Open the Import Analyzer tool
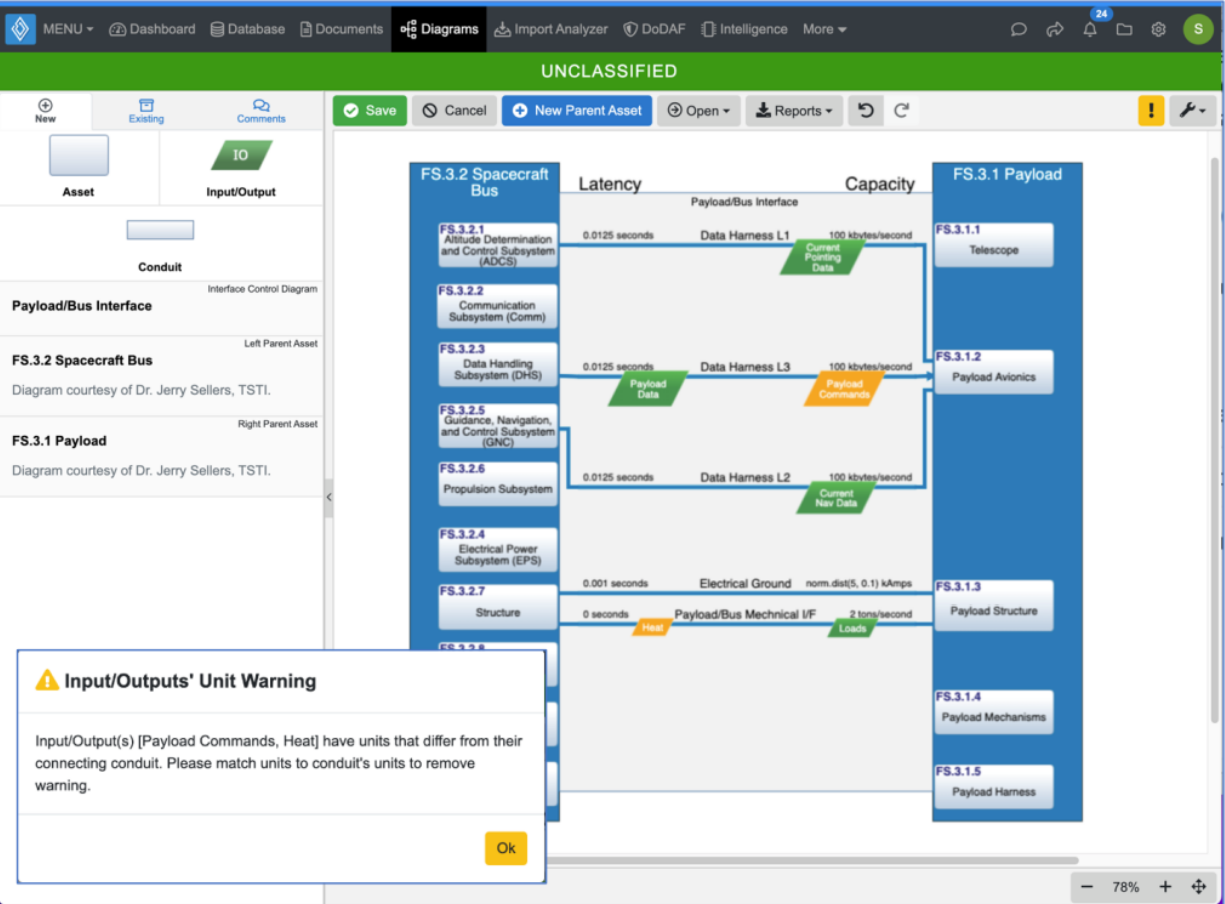 551,29
